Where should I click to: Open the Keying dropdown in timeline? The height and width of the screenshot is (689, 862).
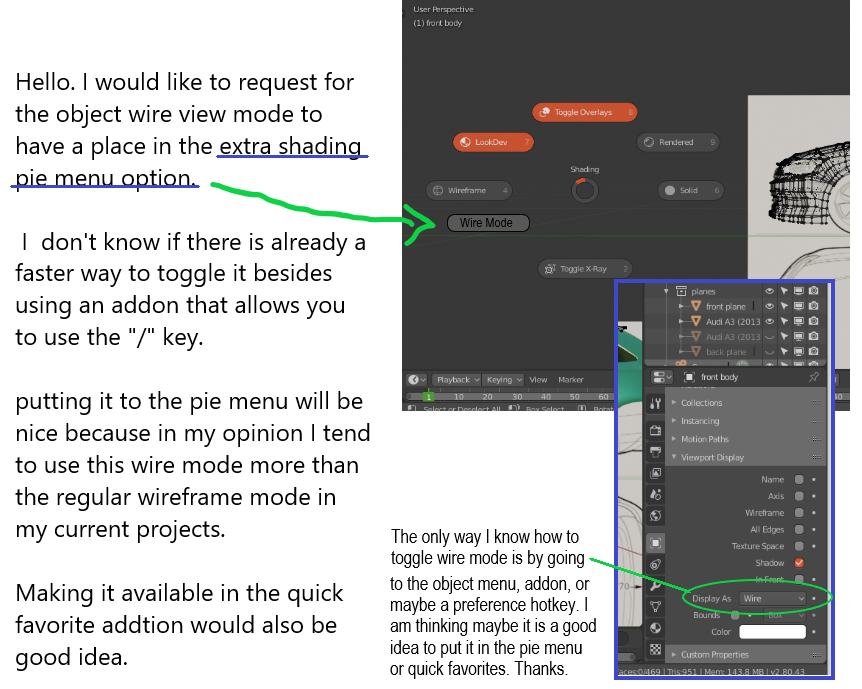pyautogui.click(x=503, y=379)
